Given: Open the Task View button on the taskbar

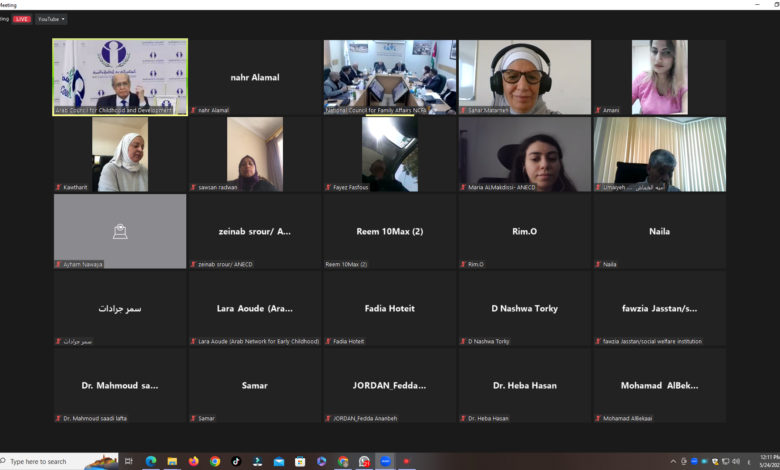Looking at the screenshot, I should click(x=129, y=461).
